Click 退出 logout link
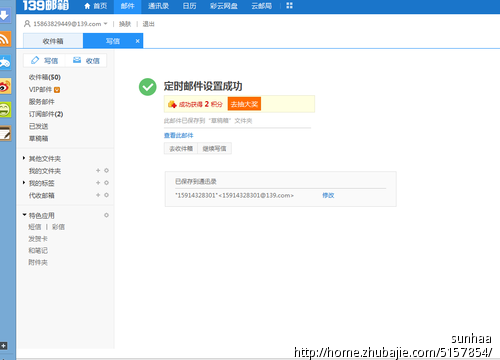Viewport: 500px width, 360px height. 149,24
